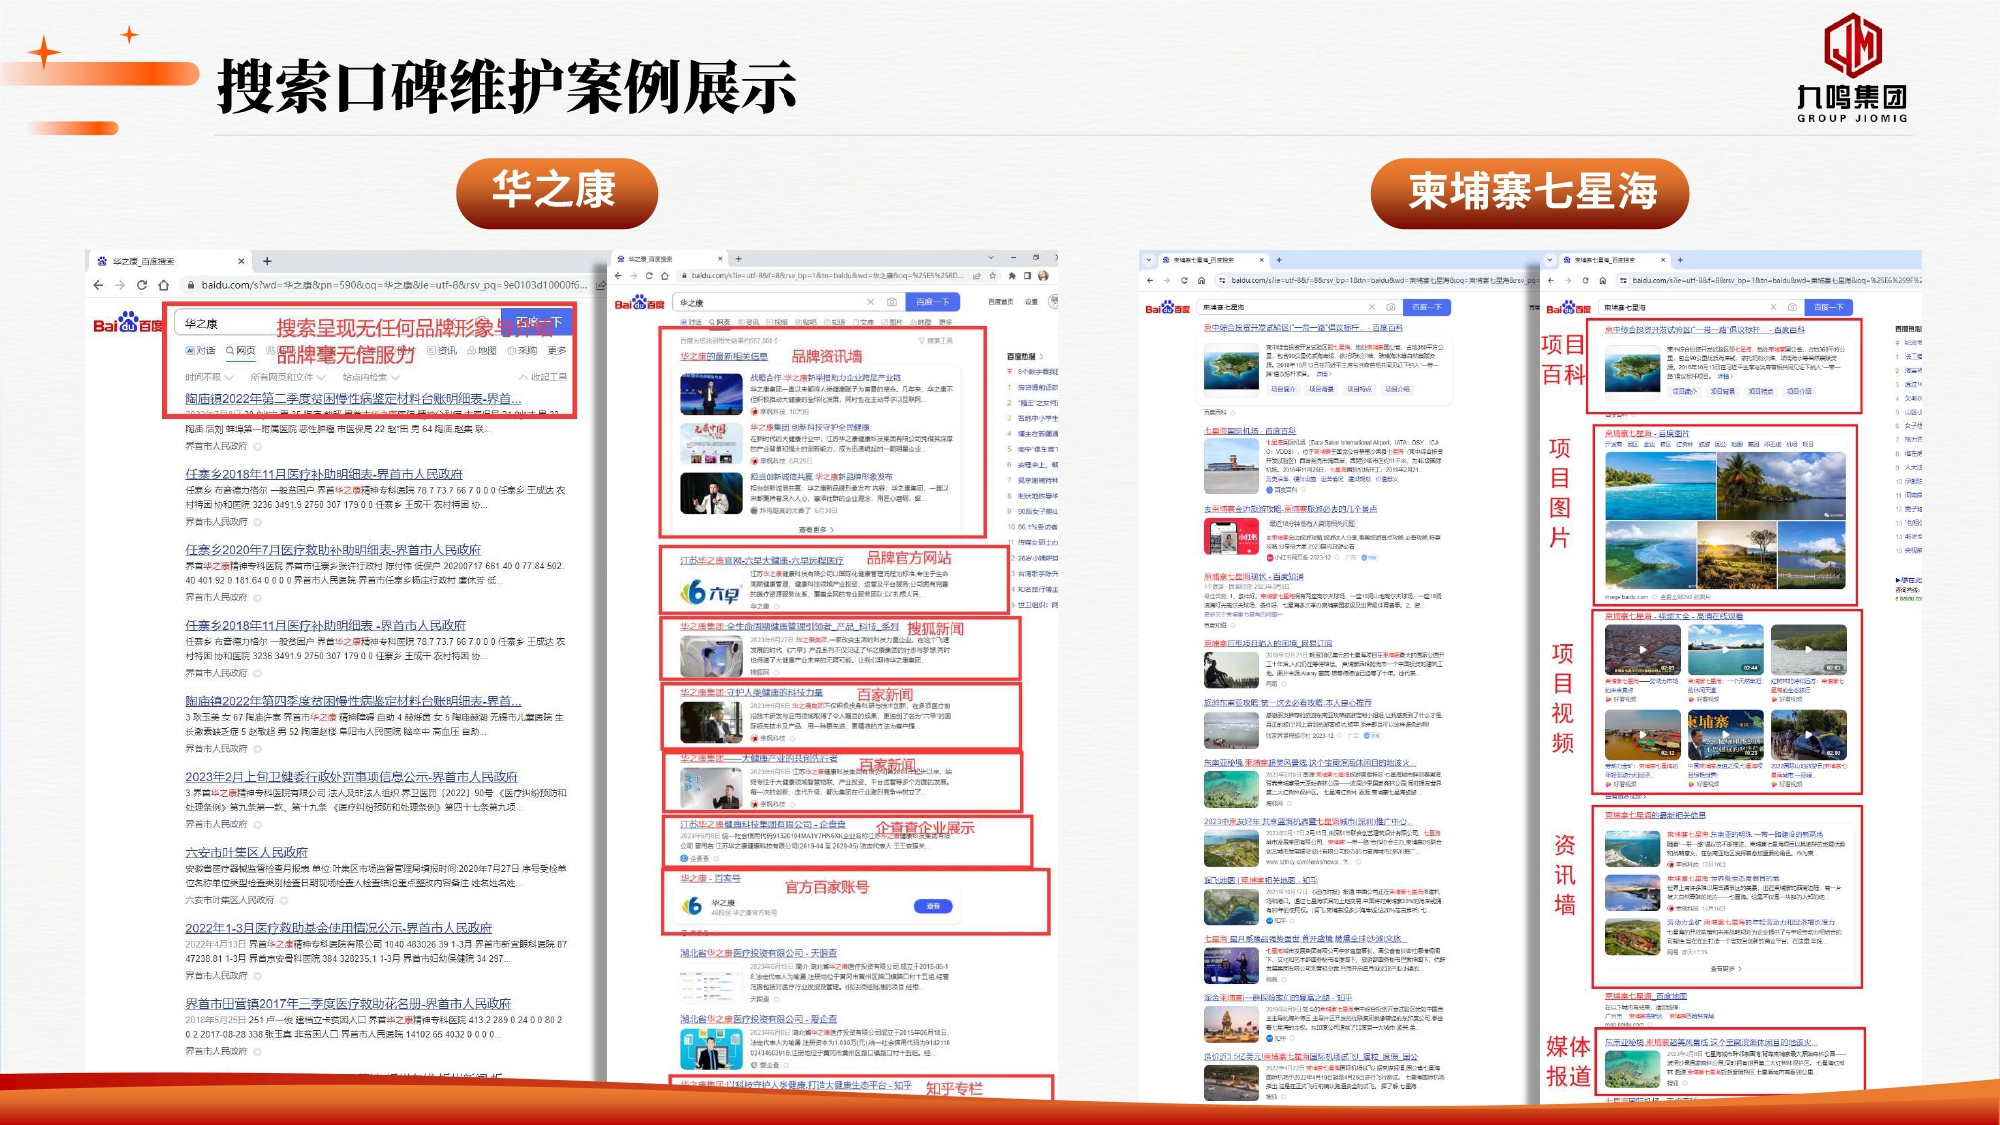The image size is (2000, 1125).
Task: Click reload icon in first 华之康 browser window
Action: coord(141,285)
